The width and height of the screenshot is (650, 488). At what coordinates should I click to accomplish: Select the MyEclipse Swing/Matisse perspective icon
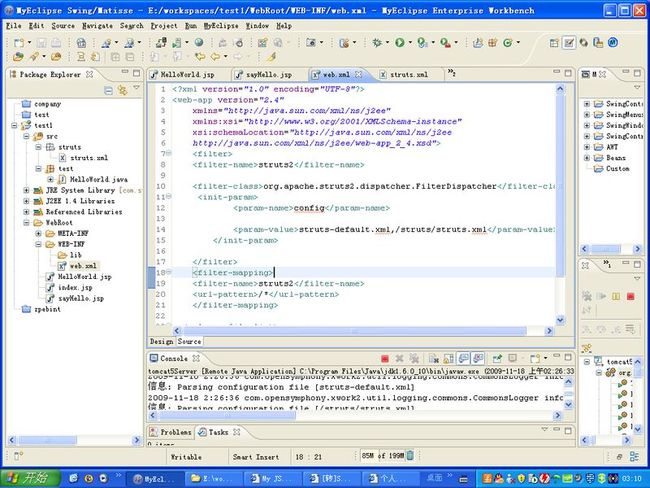coord(569,43)
